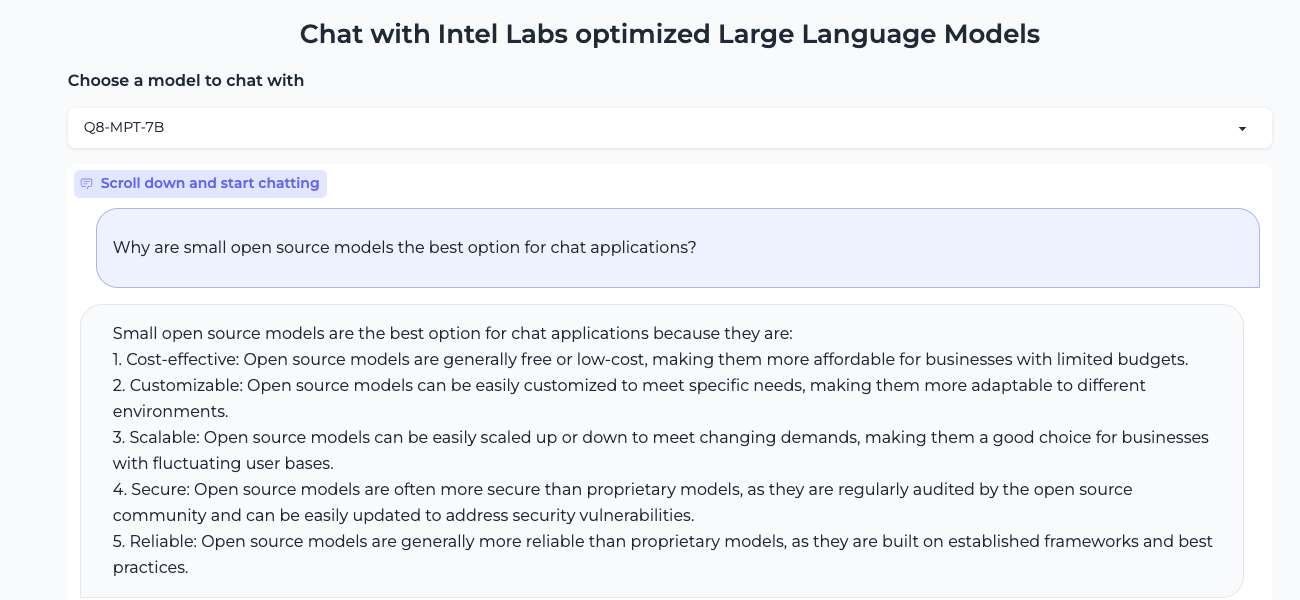This screenshot has width=1300, height=600.
Task: Click the chat bubble icon beside Scroll down
Action: pyautogui.click(x=87, y=184)
